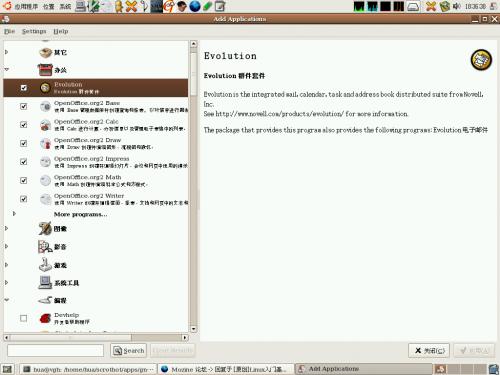Open the Help menu
Screen dimensions: 500x375
click(x=61, y=31)
